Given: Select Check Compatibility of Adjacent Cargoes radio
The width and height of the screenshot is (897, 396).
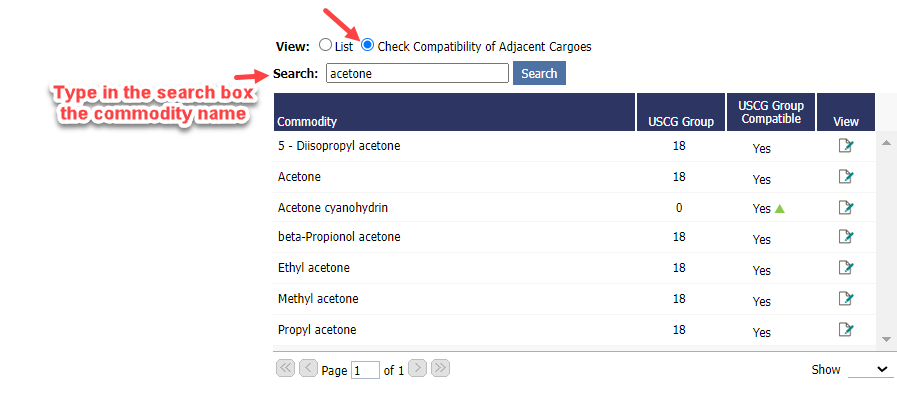Looking at the screenshot, I should [x=368, y=45].
